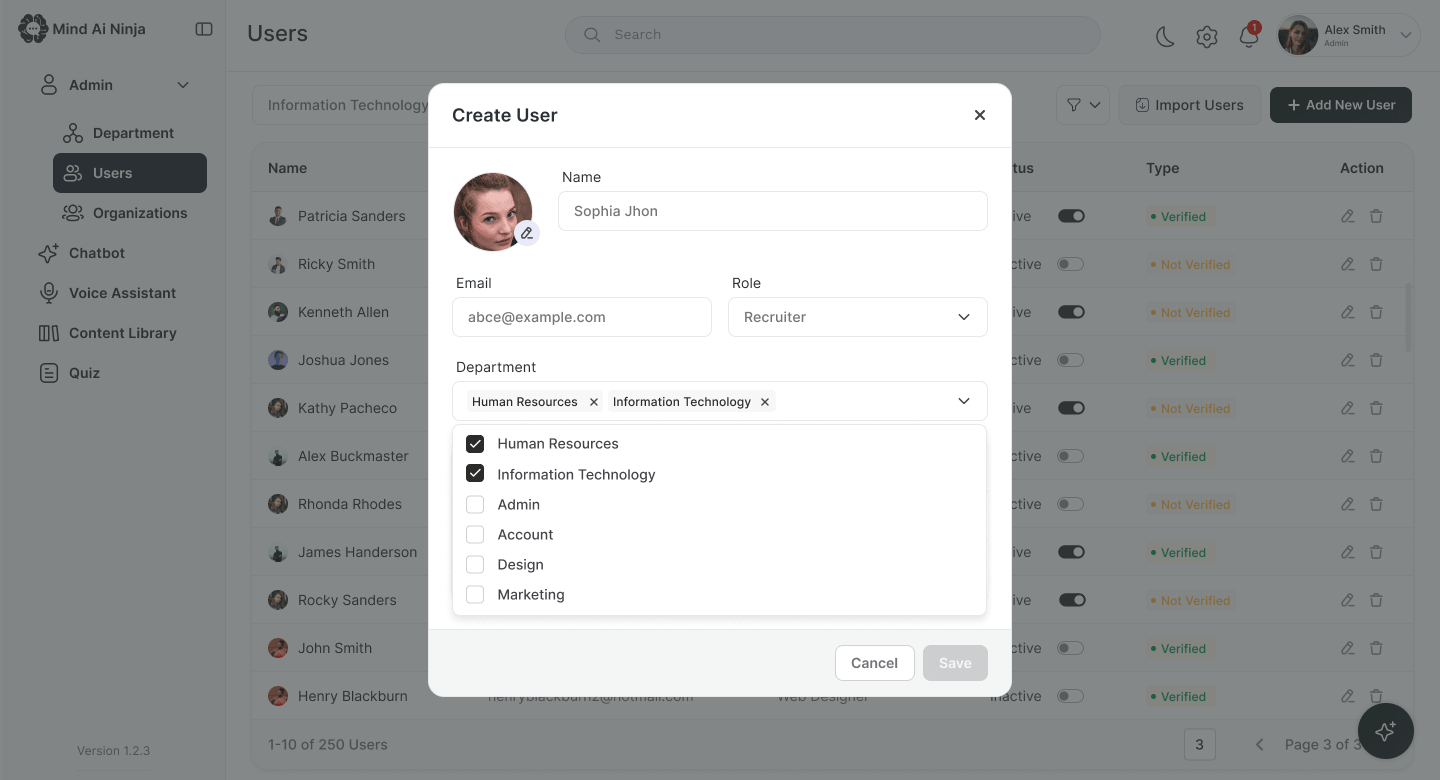The height and width of the screenshot is (780, 1440).
Task: Check the Marketing department checkbox
Action: tap(475, 595)
